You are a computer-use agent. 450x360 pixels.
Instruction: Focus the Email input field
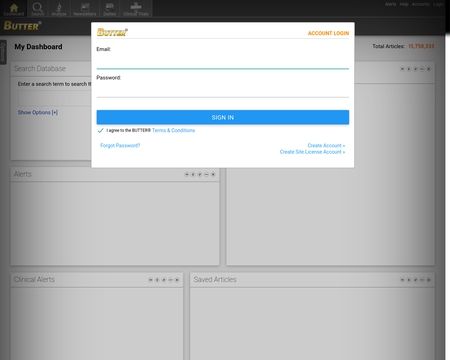point(223,62)
